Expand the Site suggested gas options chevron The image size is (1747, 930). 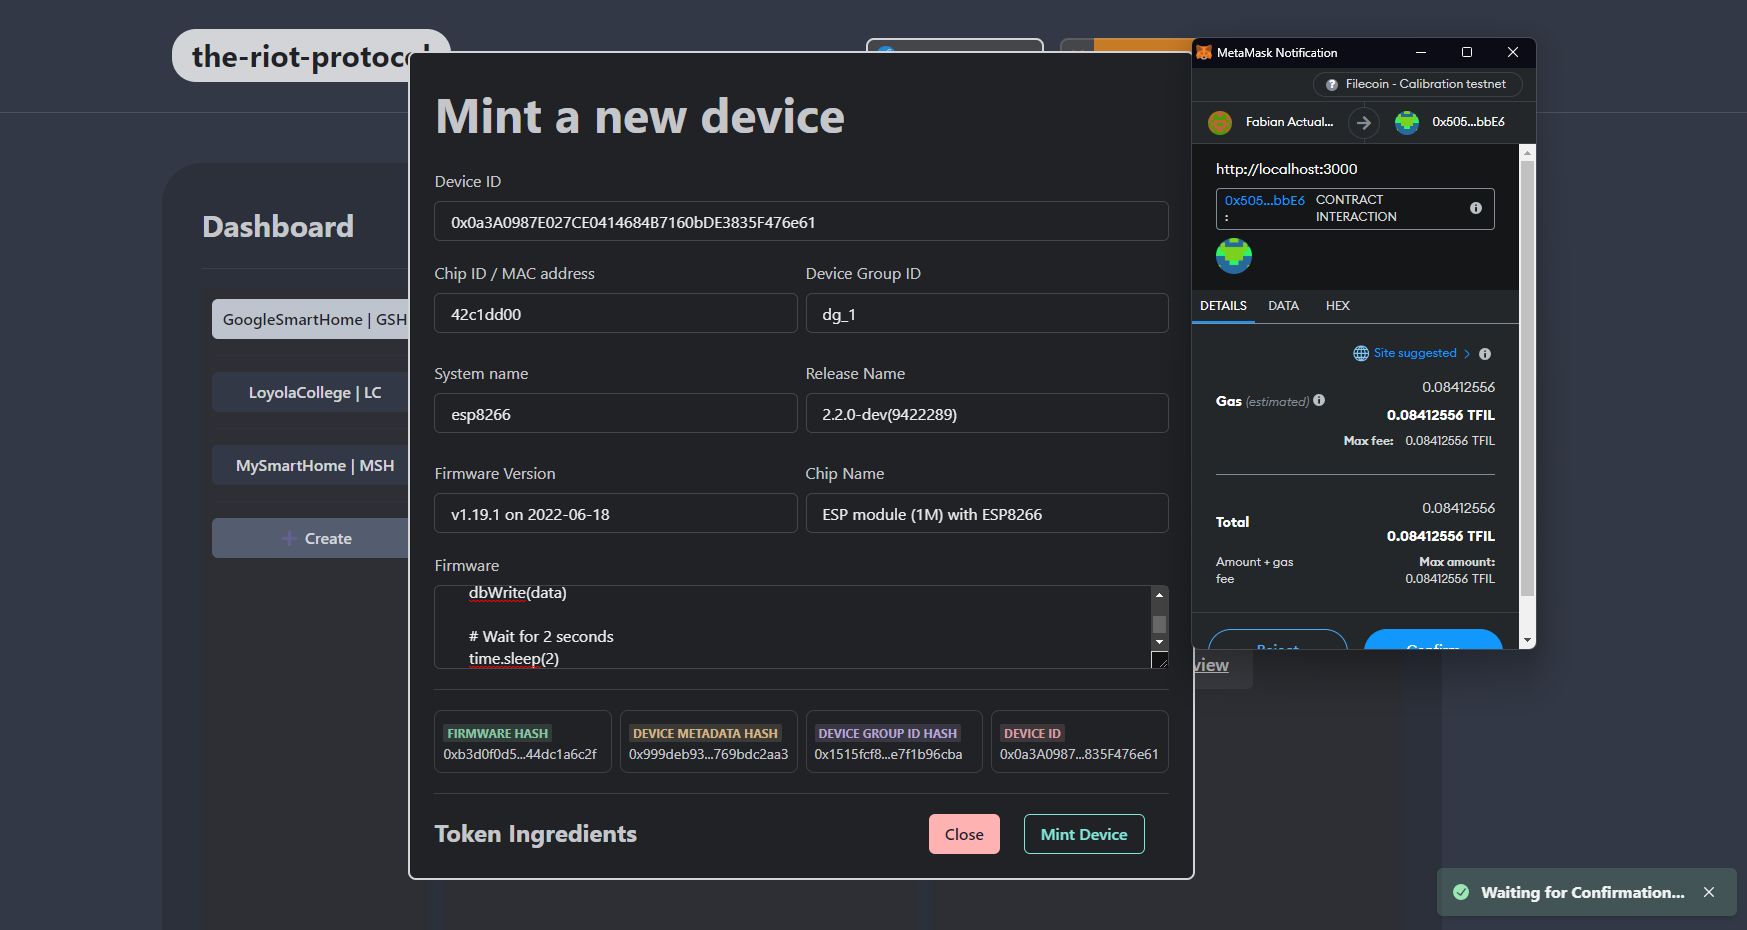[x=1467, y=353]
